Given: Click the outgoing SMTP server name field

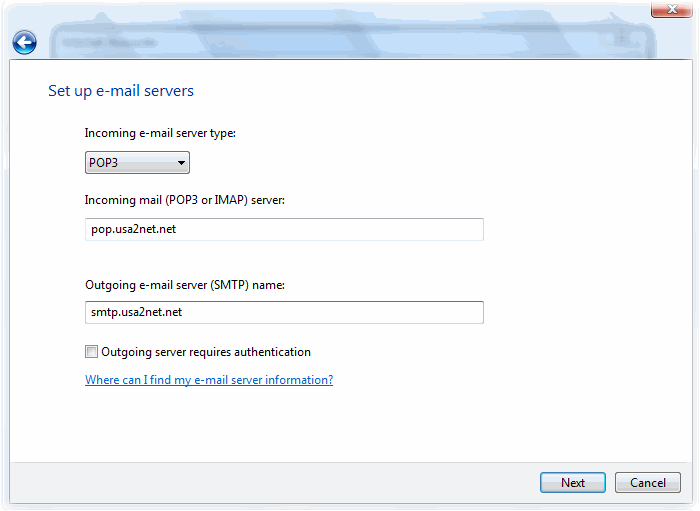Looking at the screenshot, I should coord(284,312).
